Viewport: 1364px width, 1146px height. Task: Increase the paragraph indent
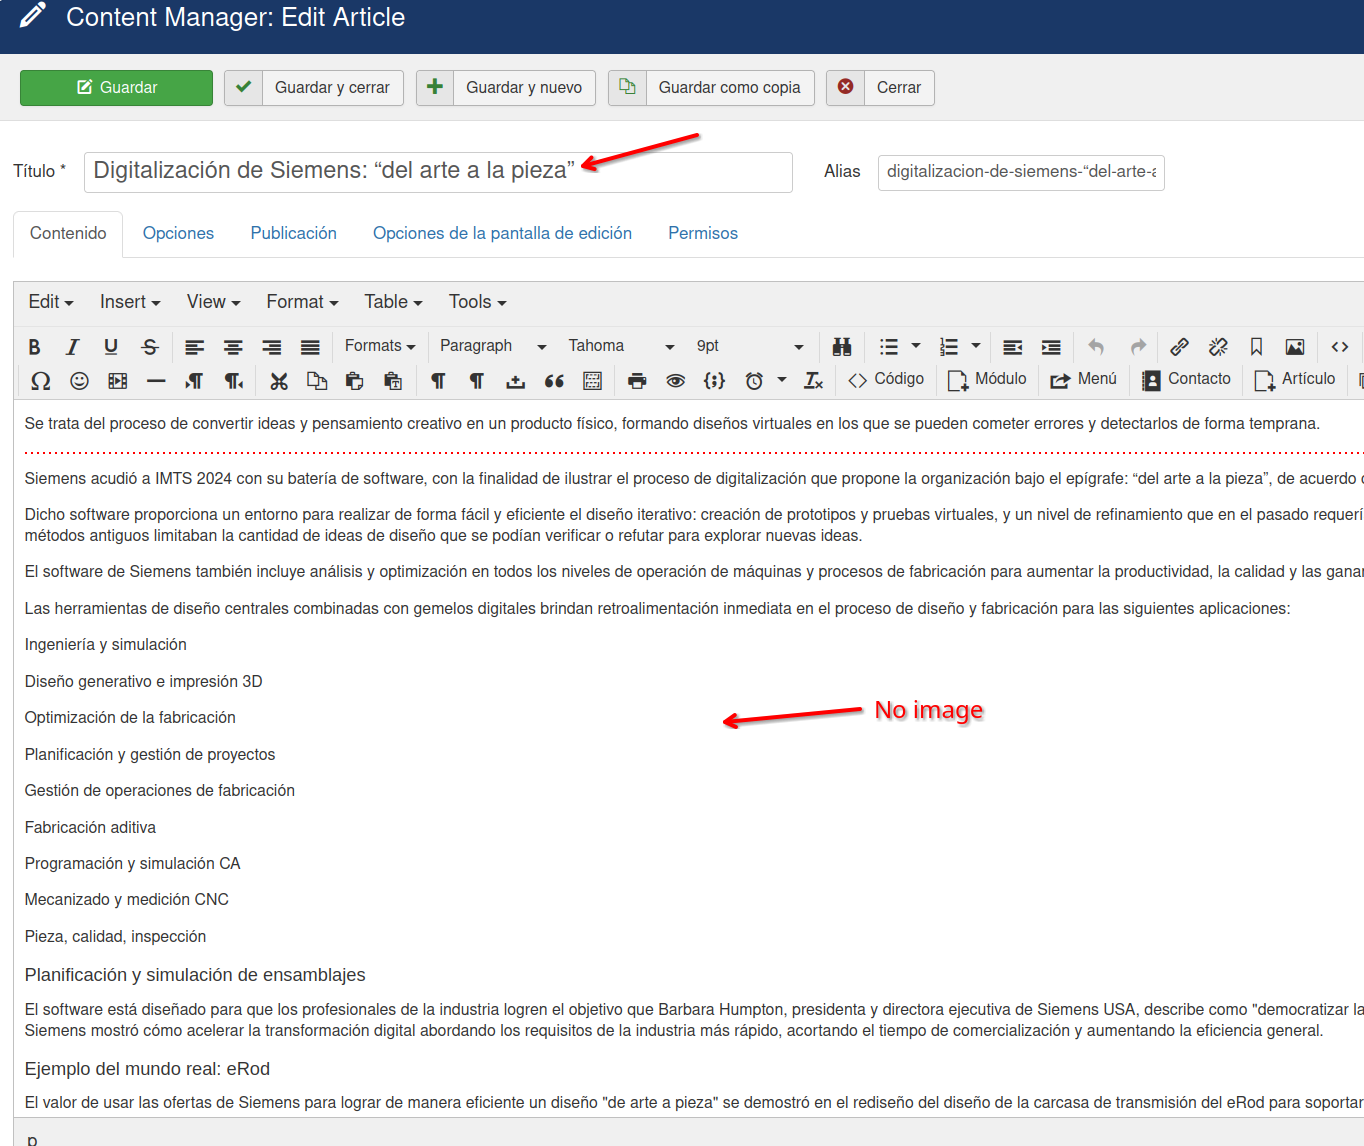pyautogui.click(x=1051, y=347)
